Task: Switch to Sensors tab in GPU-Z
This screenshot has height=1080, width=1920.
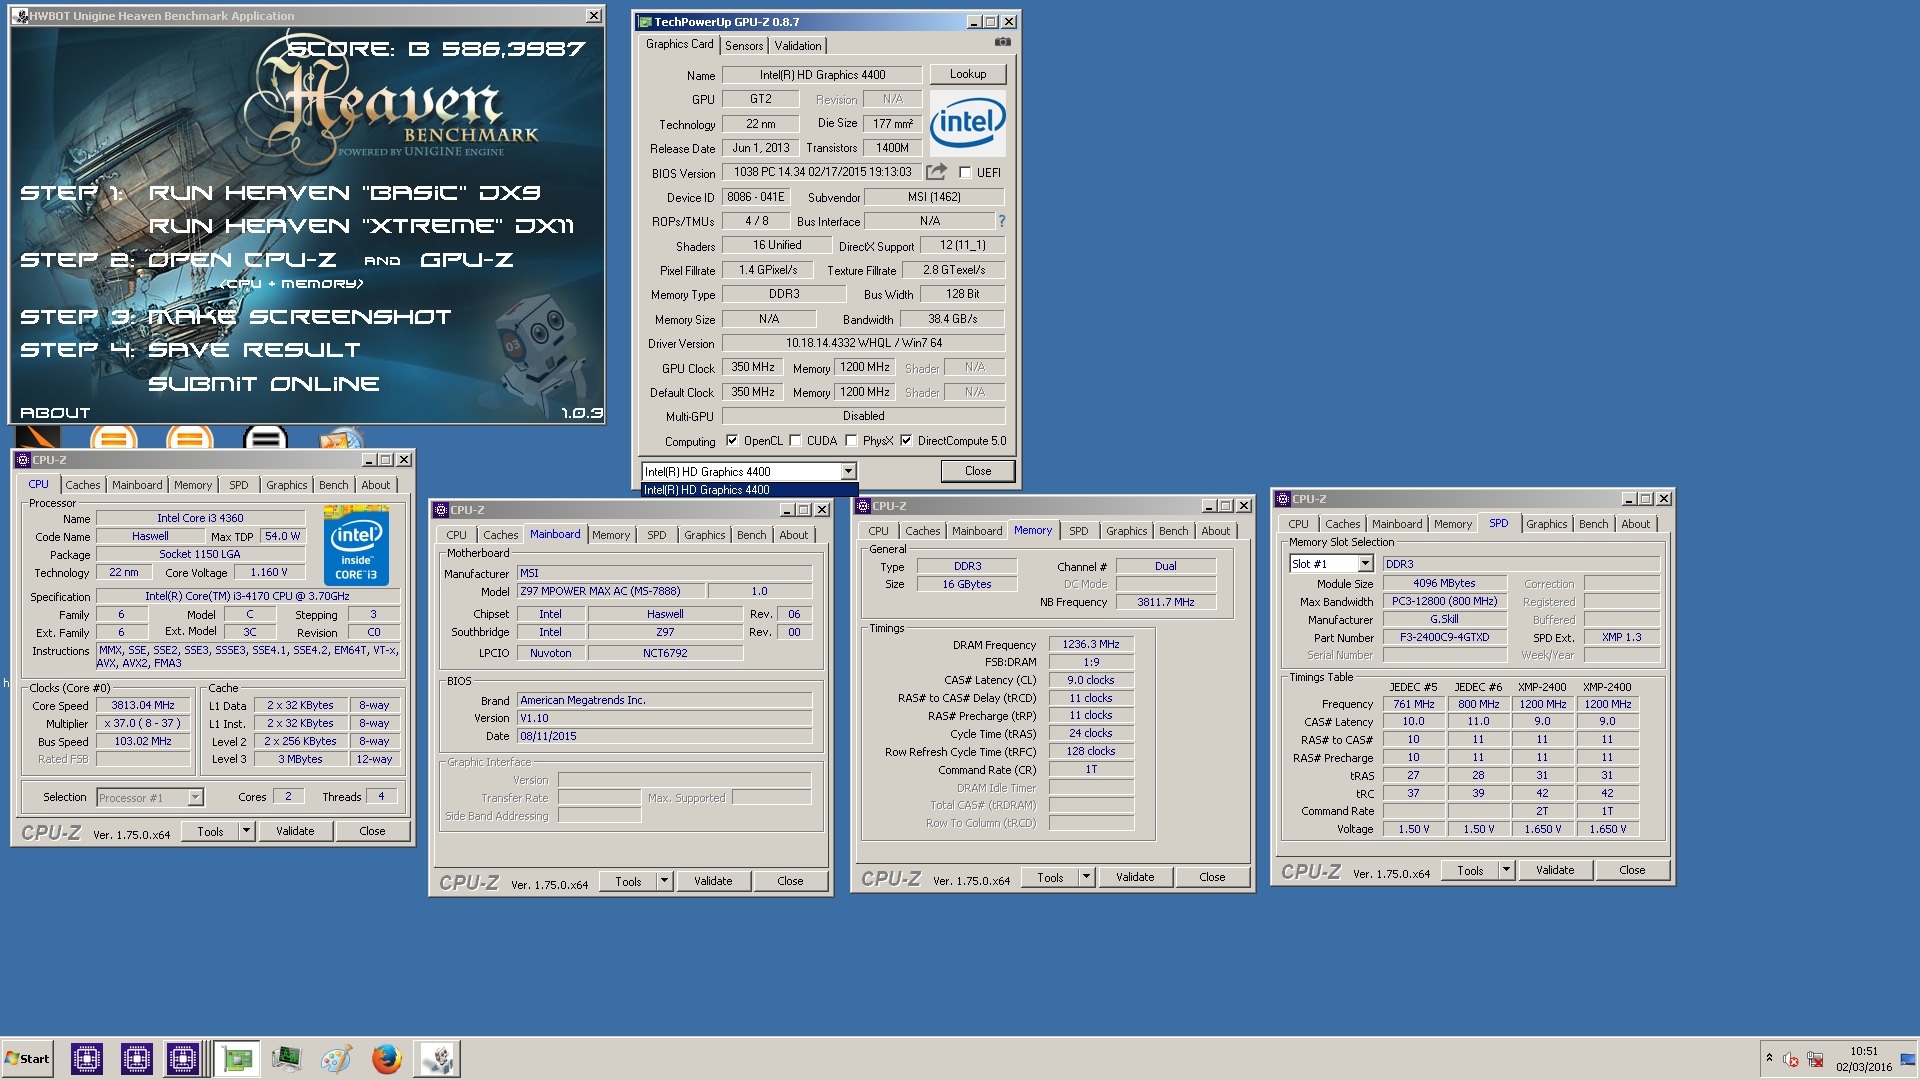Action: click(x=744, y=45)
